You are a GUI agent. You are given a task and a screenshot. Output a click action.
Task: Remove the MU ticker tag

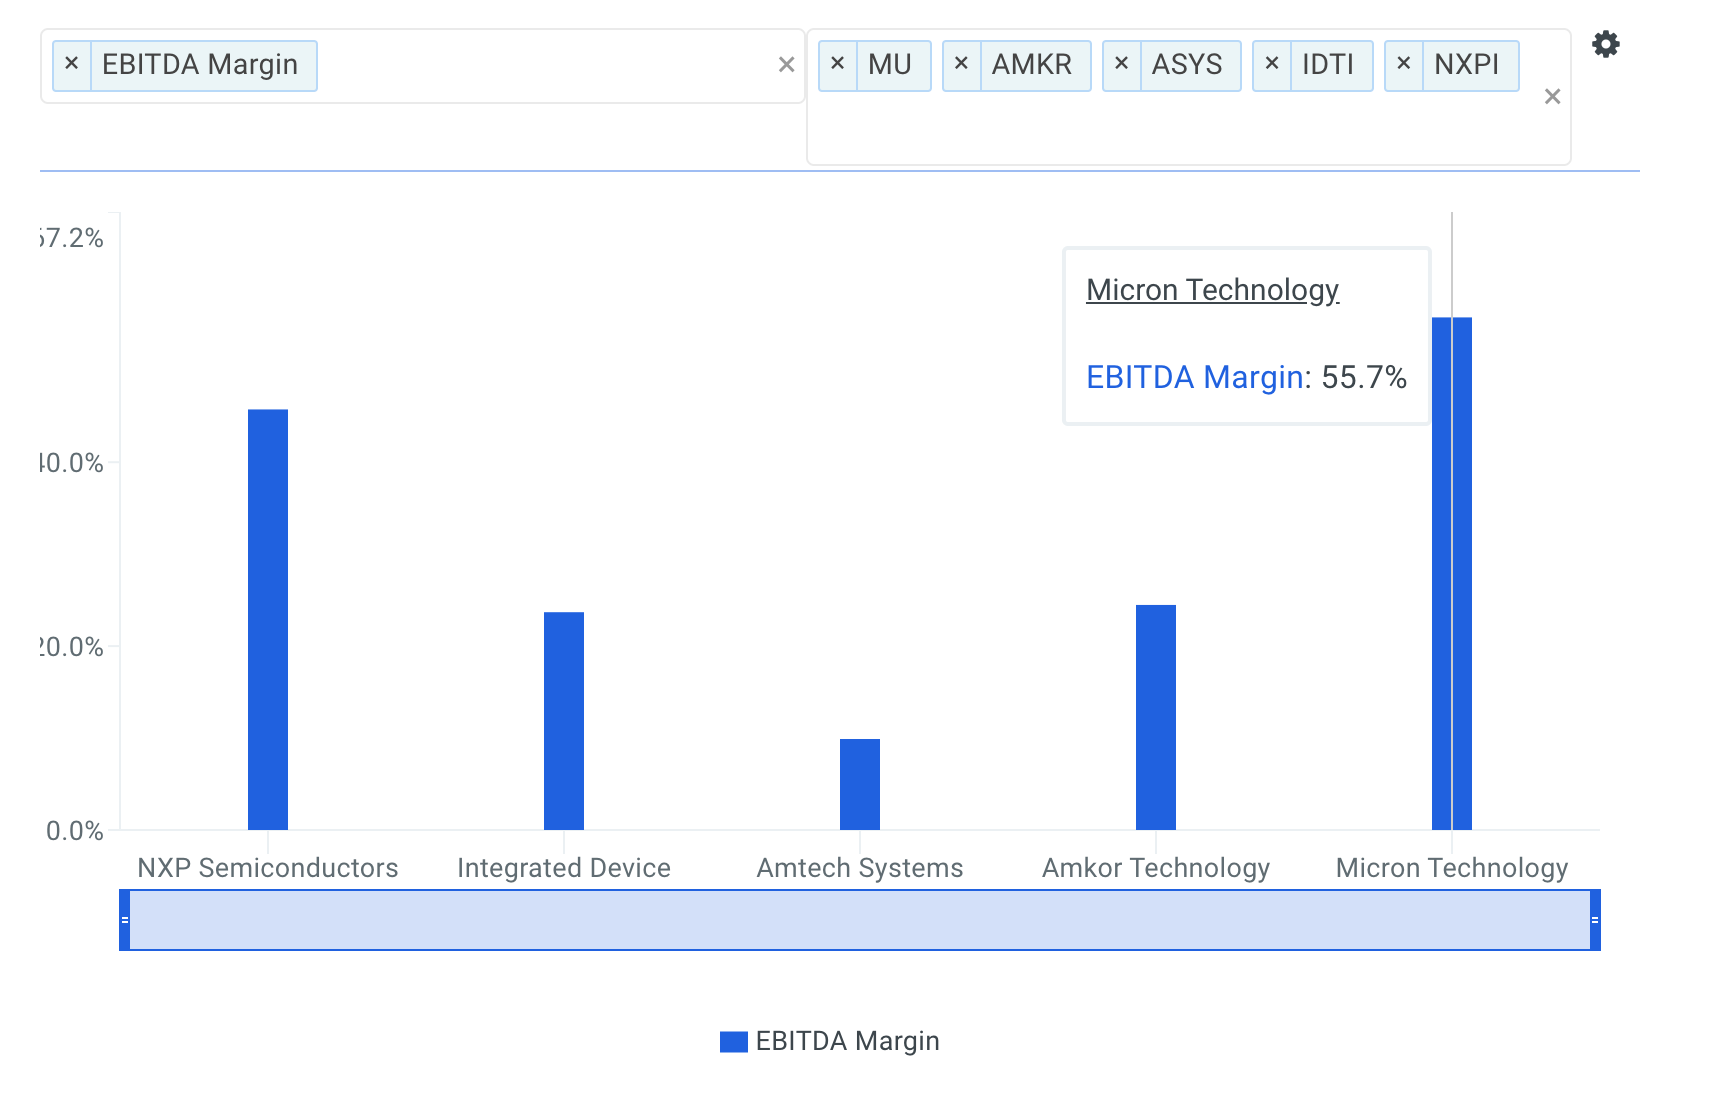838,65
